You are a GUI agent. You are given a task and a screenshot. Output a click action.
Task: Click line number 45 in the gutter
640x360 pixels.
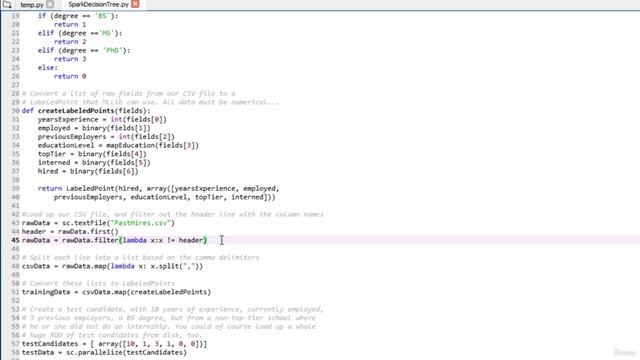pos(15,240)
